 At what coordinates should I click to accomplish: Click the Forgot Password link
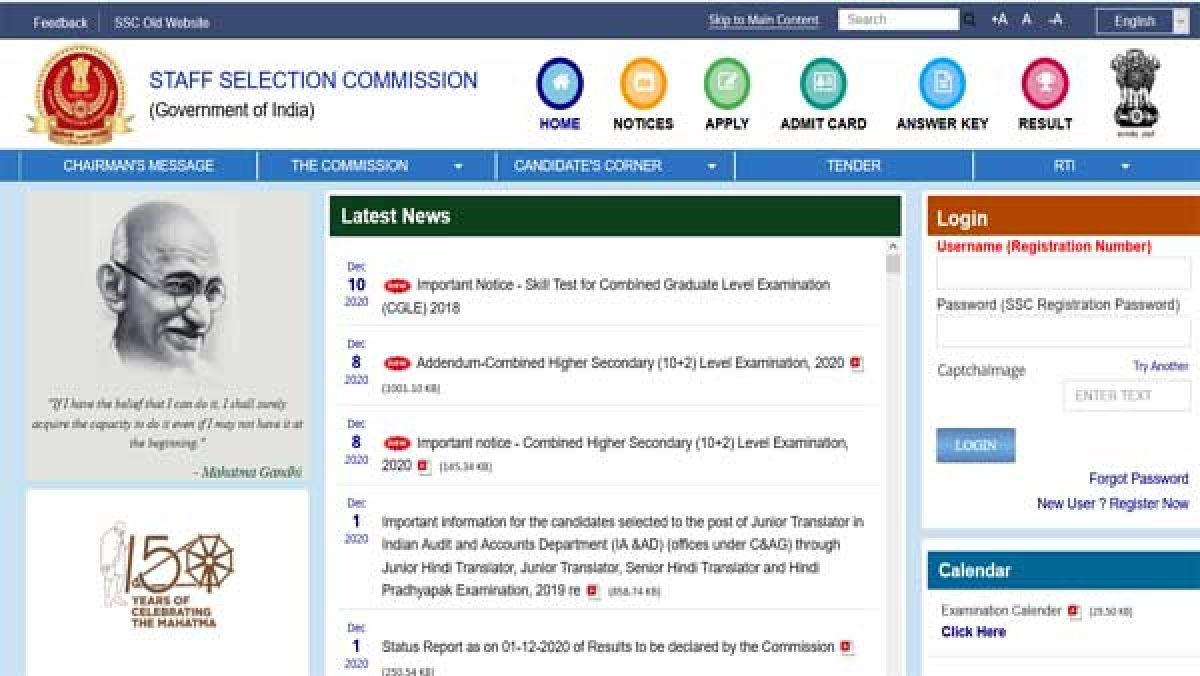(x=1138, y=479)
